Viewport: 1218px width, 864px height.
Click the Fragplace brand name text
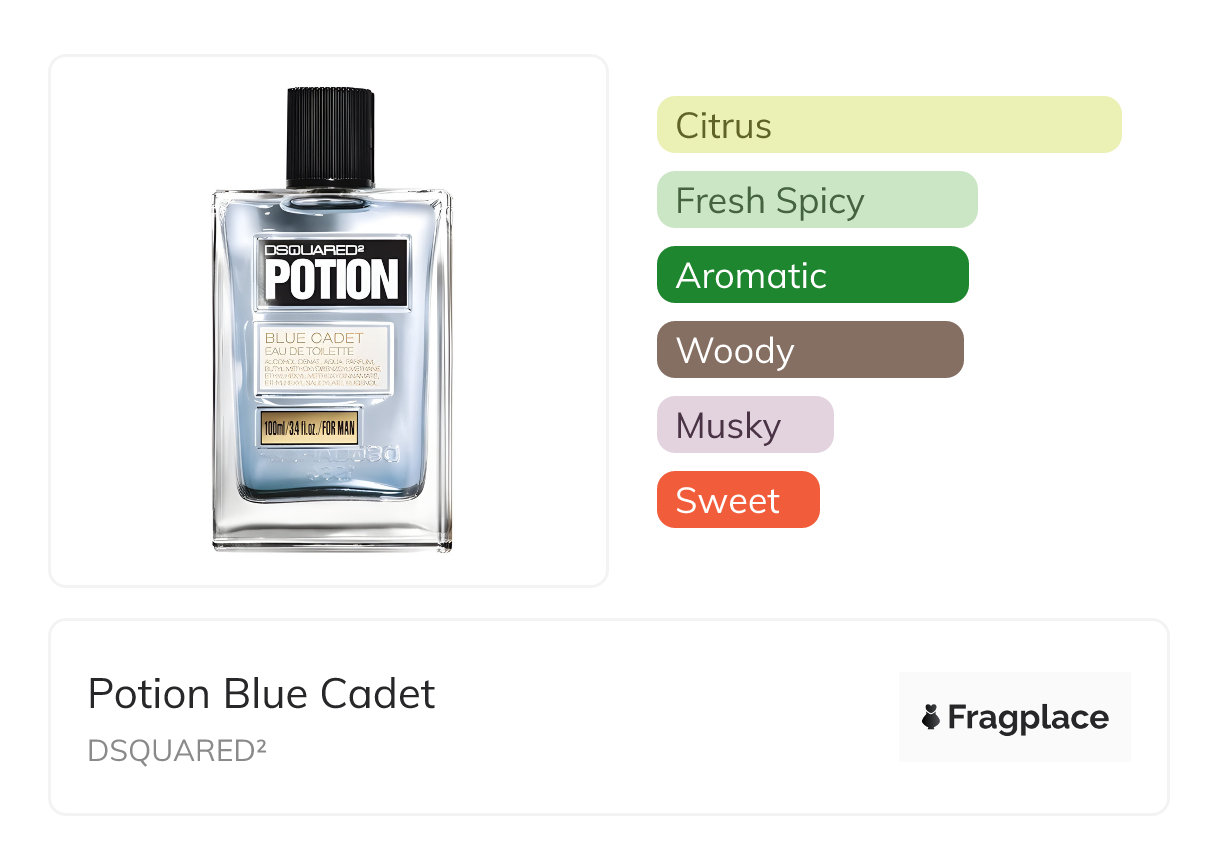1028,717
